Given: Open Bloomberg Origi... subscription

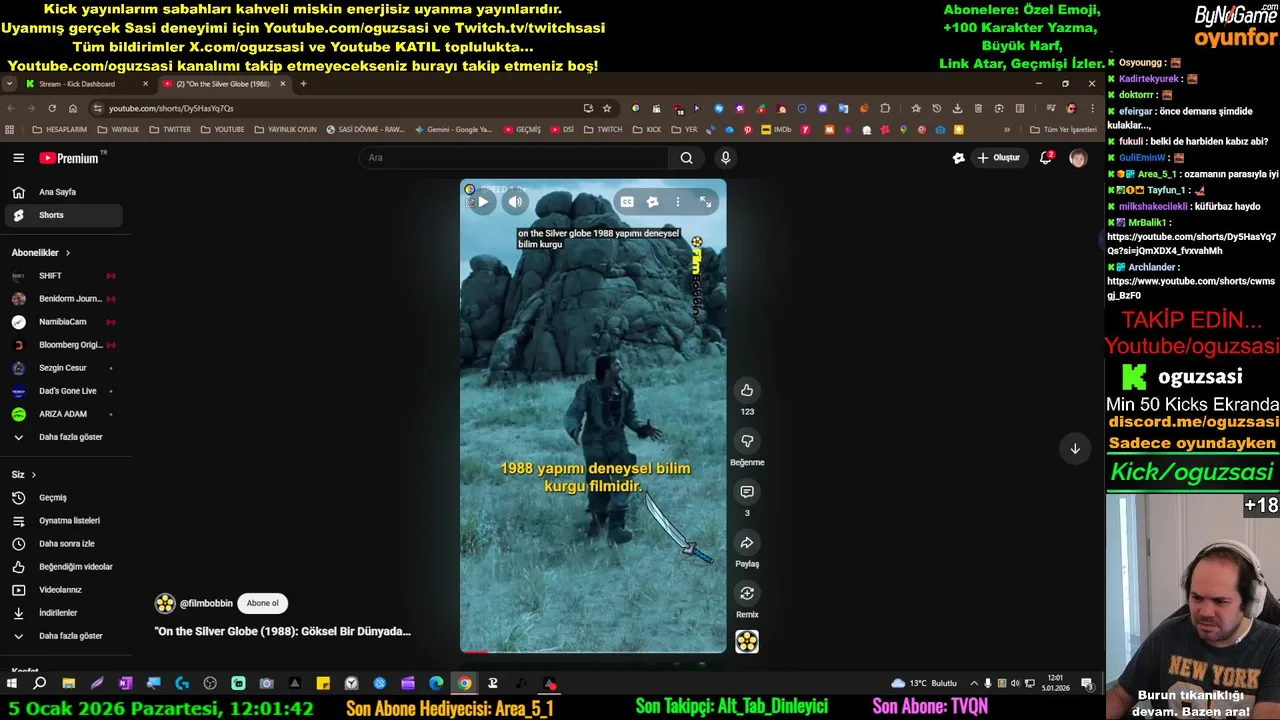Looking at the screenshot, I should 62,345.
